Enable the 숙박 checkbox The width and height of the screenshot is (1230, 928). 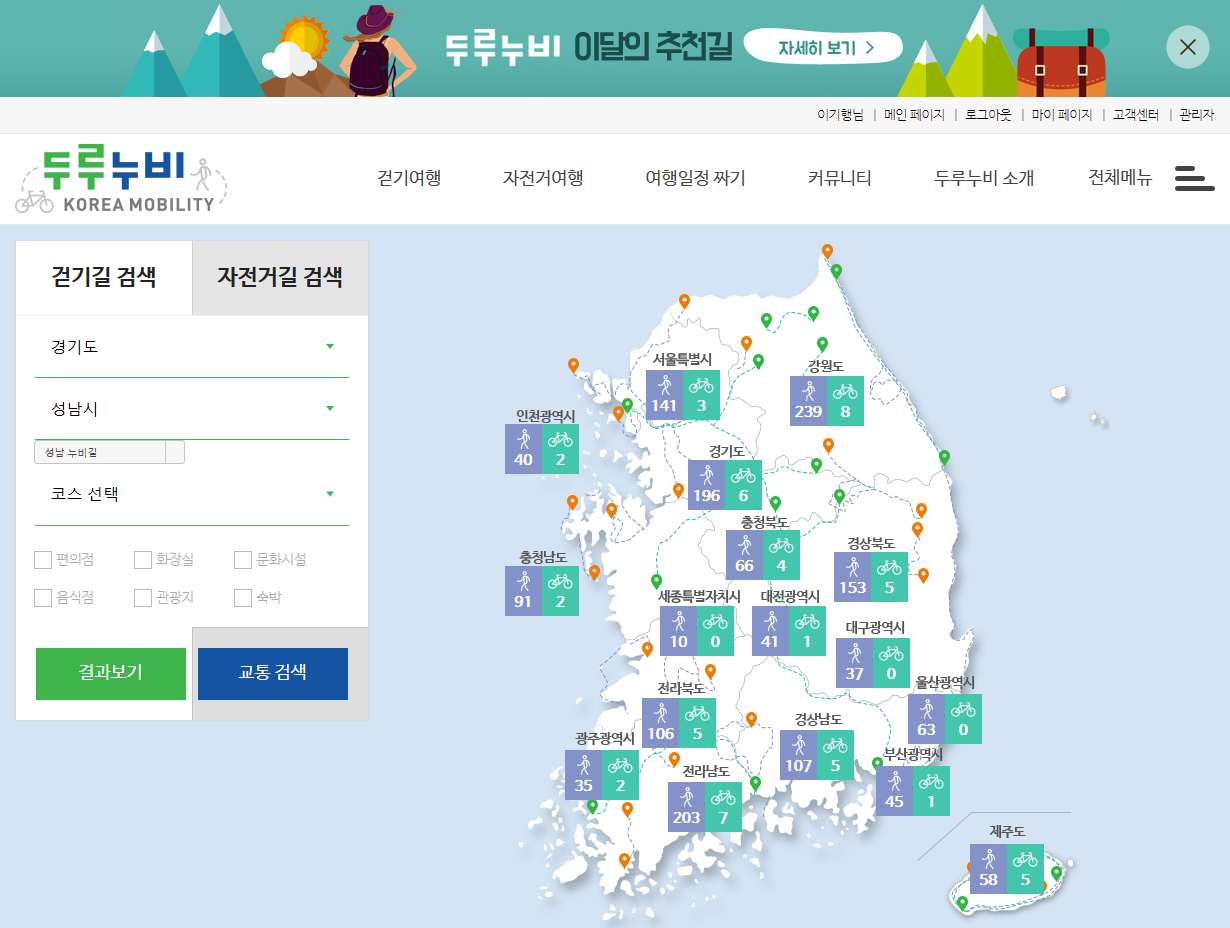click(x=243, y=597)
